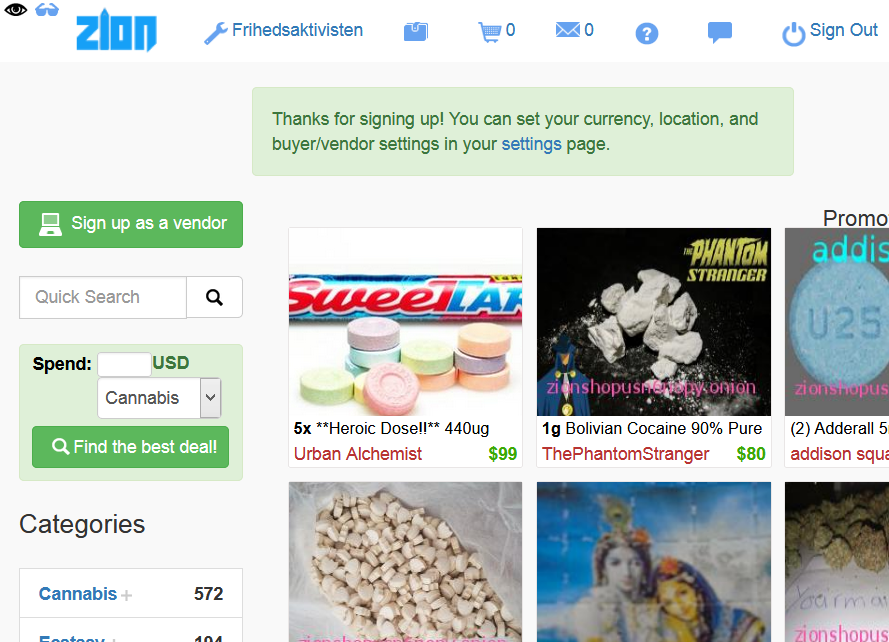889x642 pixels.
Task: Toggle the blue sunglasses icon
Action: (46, 10)
